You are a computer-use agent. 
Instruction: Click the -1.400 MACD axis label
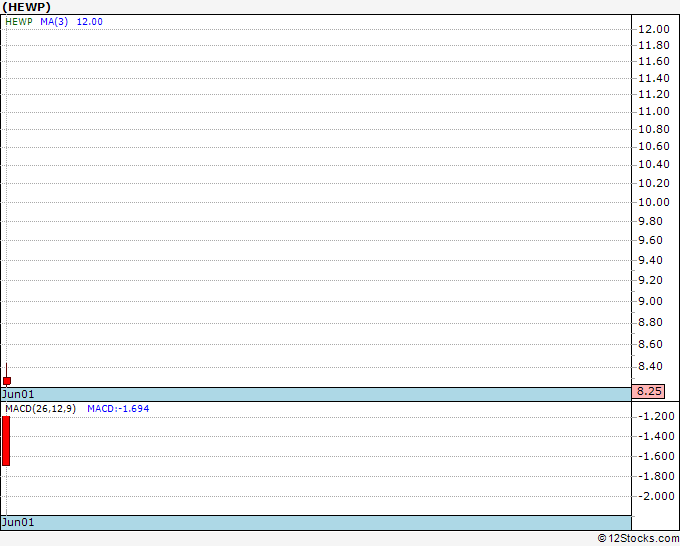coord(656,436)
